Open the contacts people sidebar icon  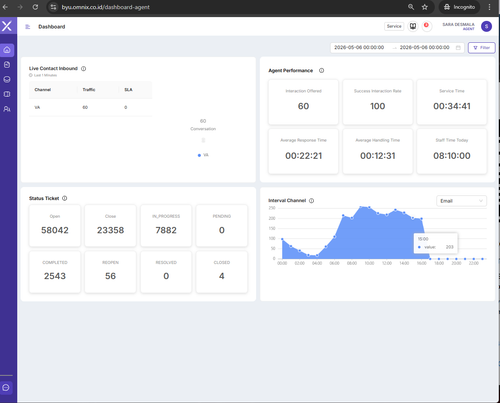7,109
